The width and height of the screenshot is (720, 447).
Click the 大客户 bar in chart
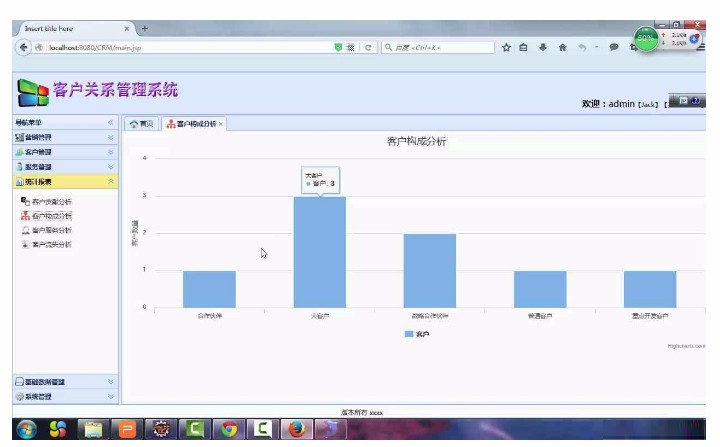click(320, 252)
